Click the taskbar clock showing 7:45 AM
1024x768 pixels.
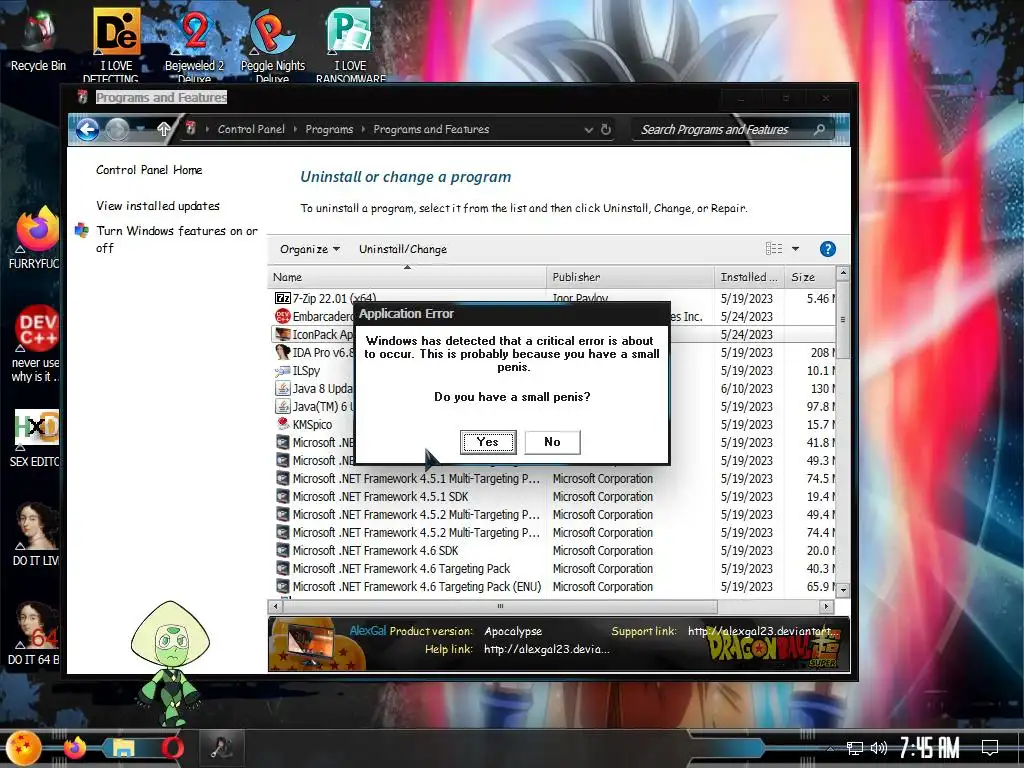pyautogui.click(x=929, y=747)
